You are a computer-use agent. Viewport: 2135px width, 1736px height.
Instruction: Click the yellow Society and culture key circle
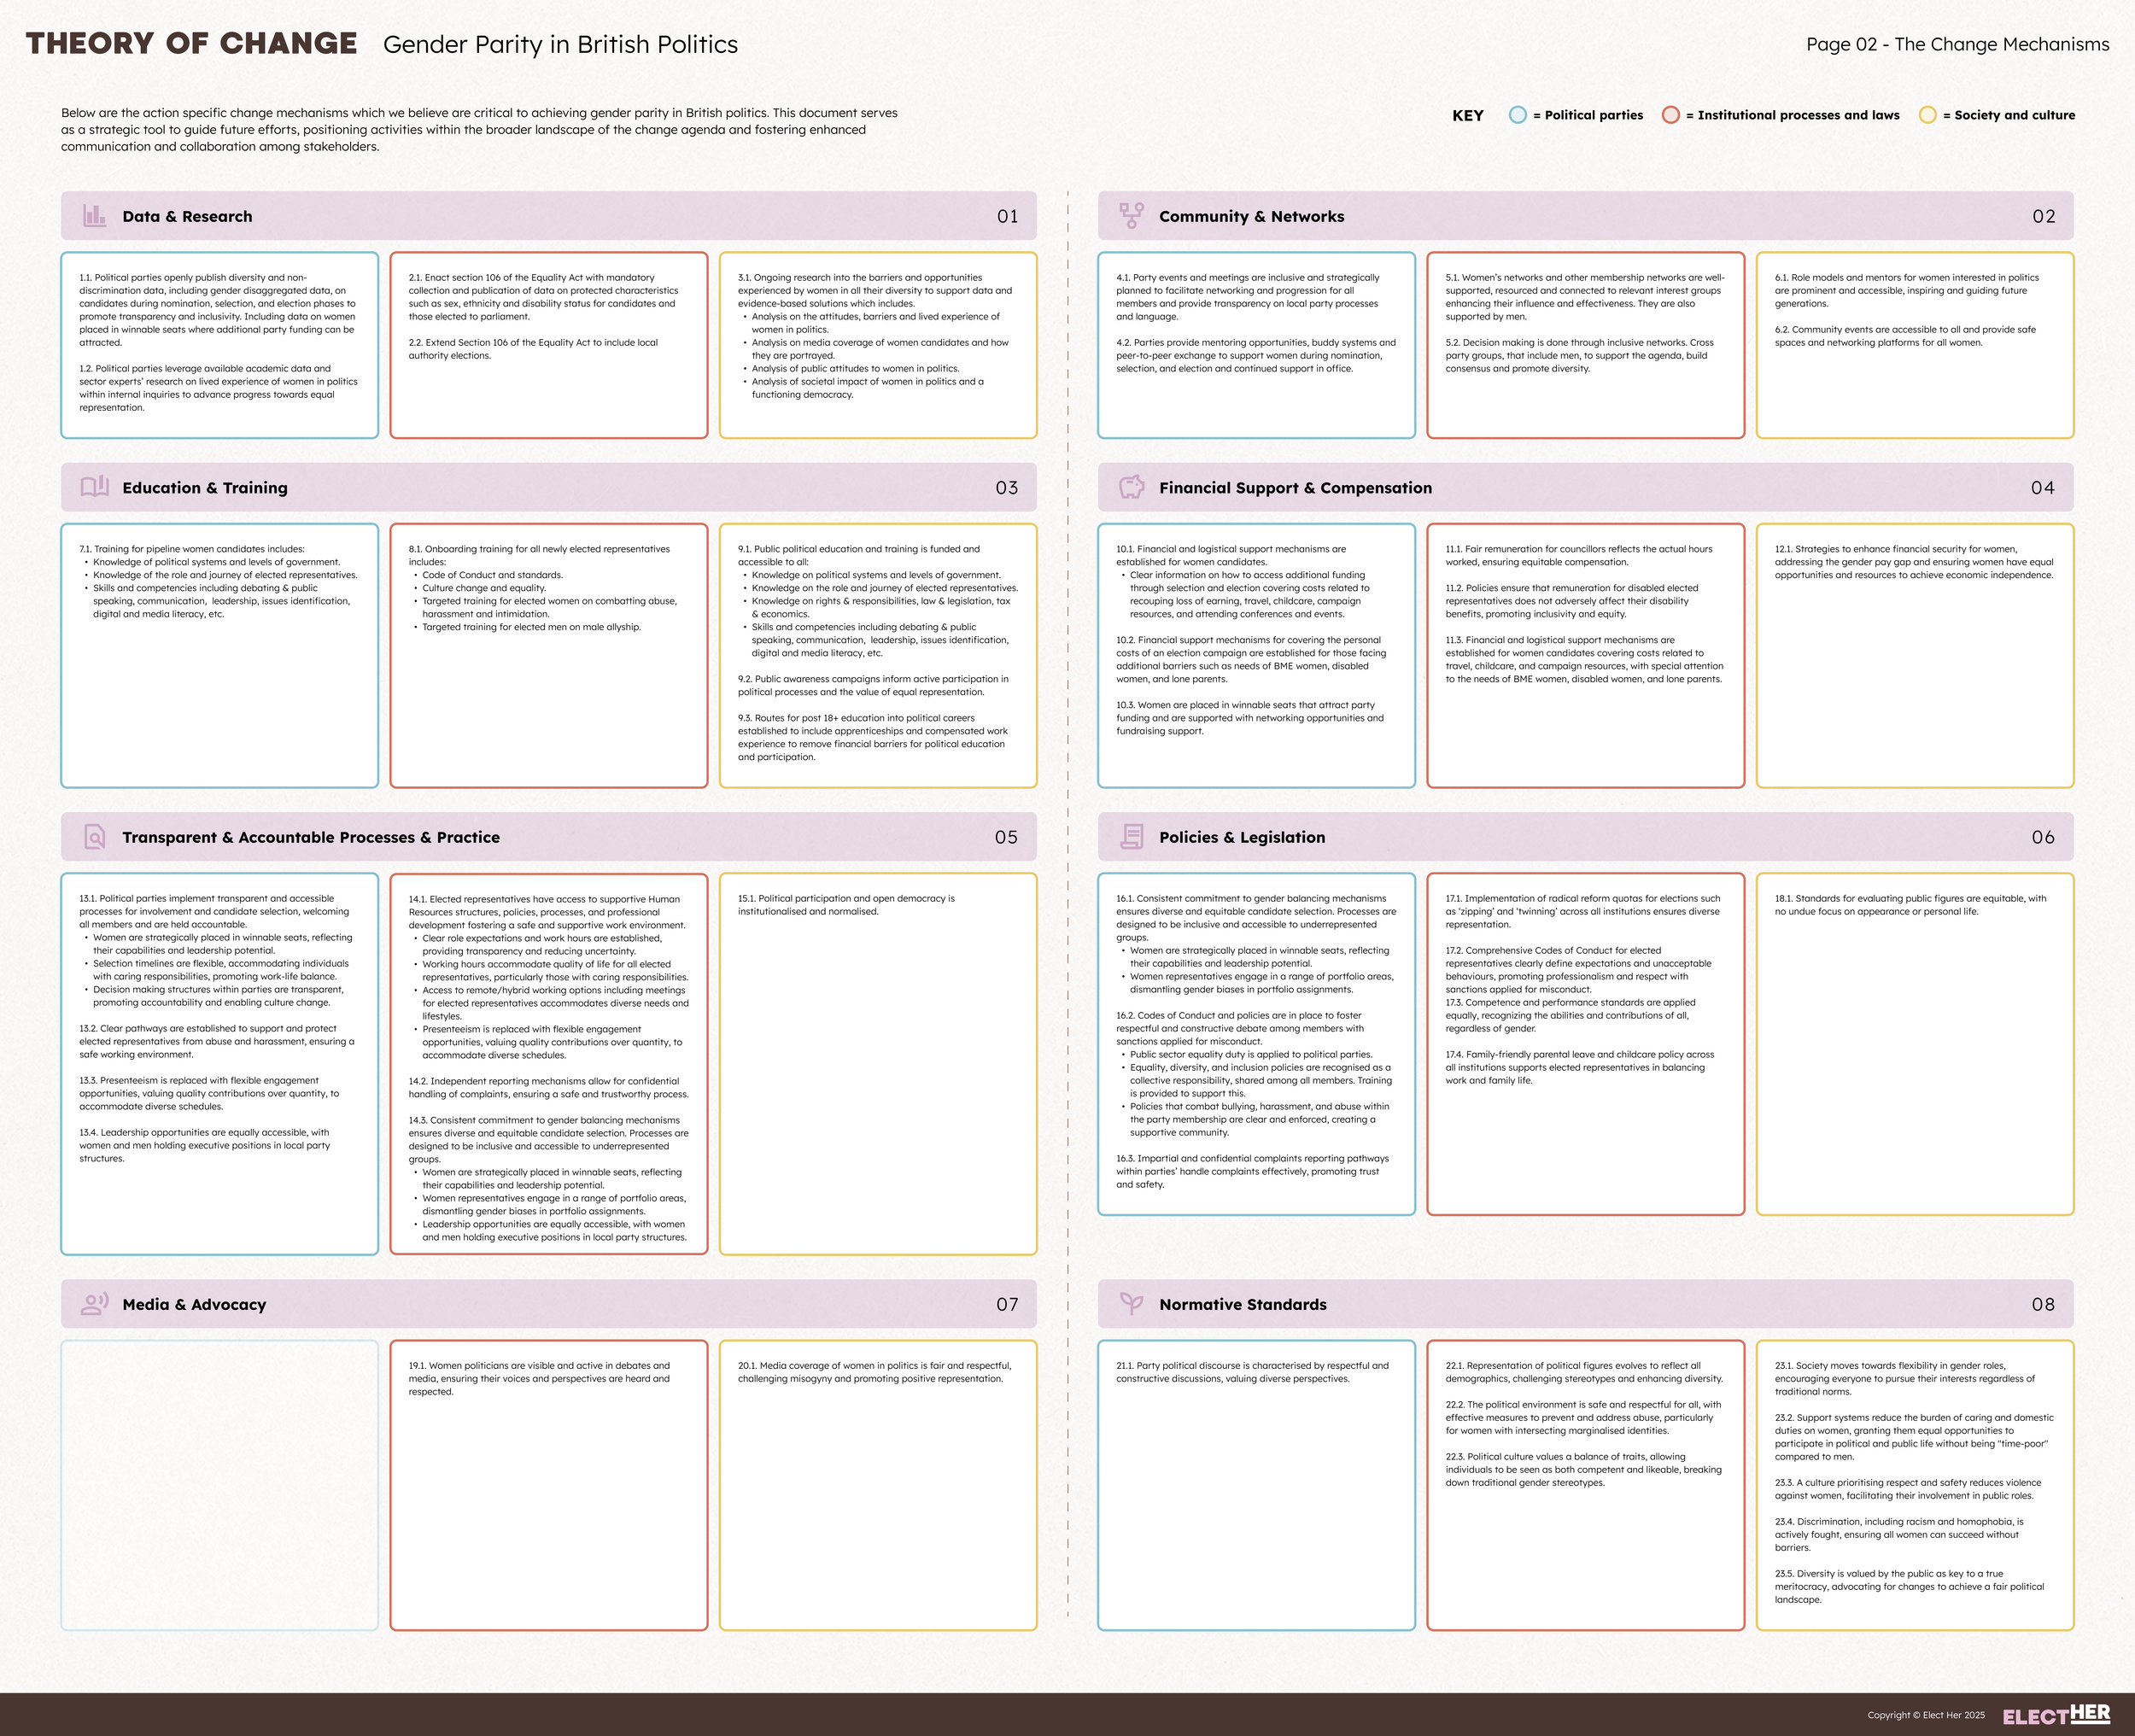point(1927,115)
